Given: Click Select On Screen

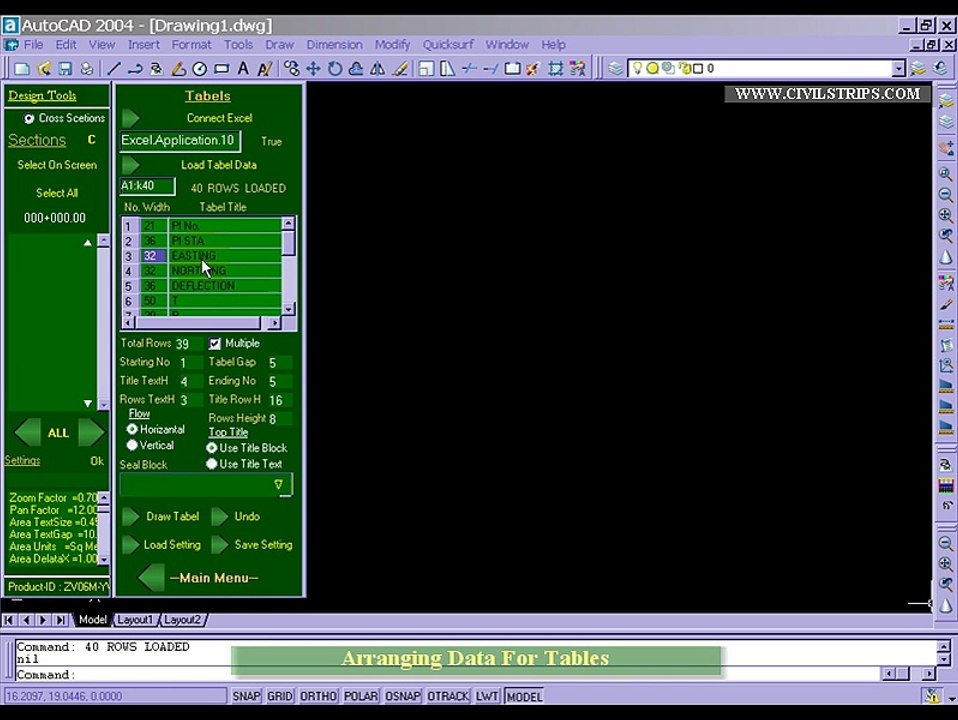Looking at the screenshot, I should pyautogui.click(x=57, y=165).
